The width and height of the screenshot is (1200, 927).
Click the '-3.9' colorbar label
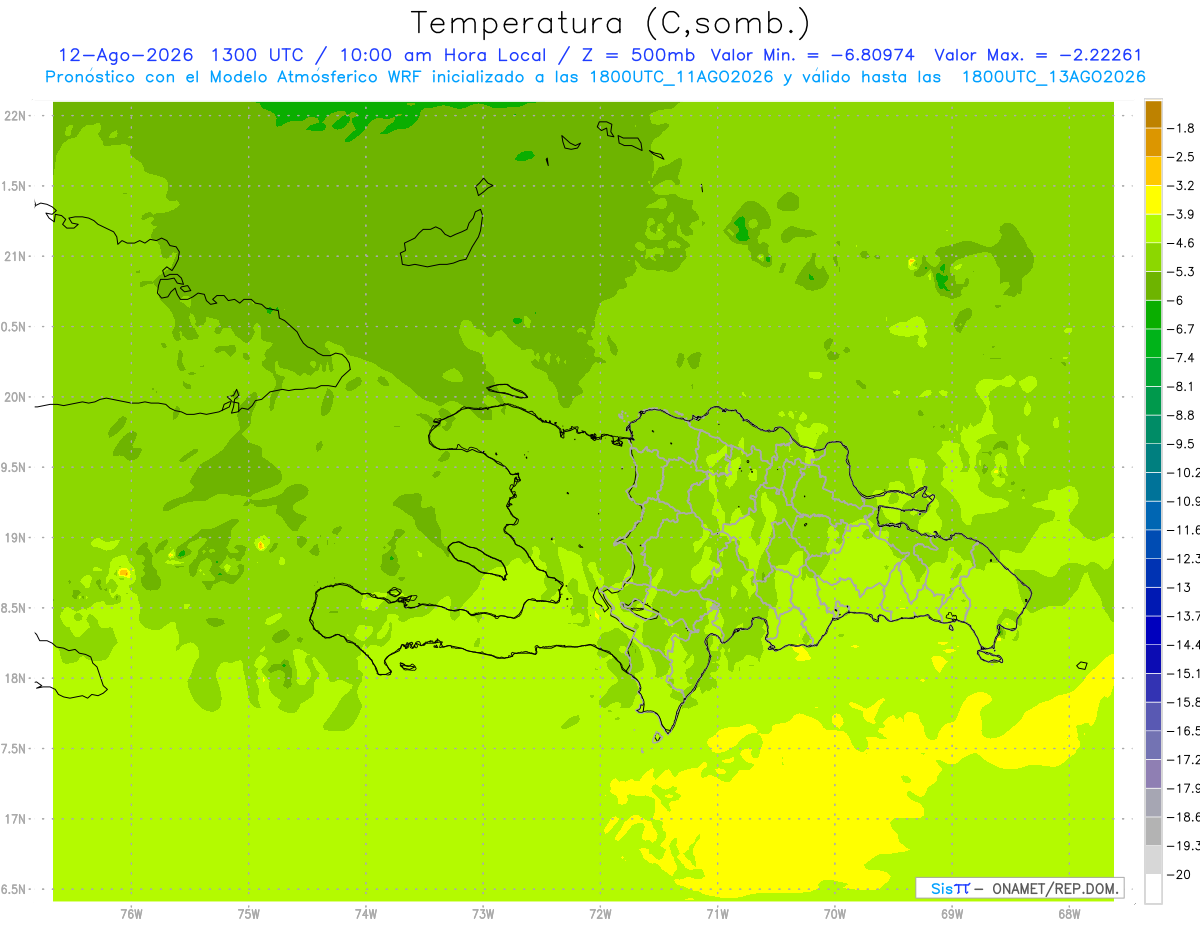1183,214
